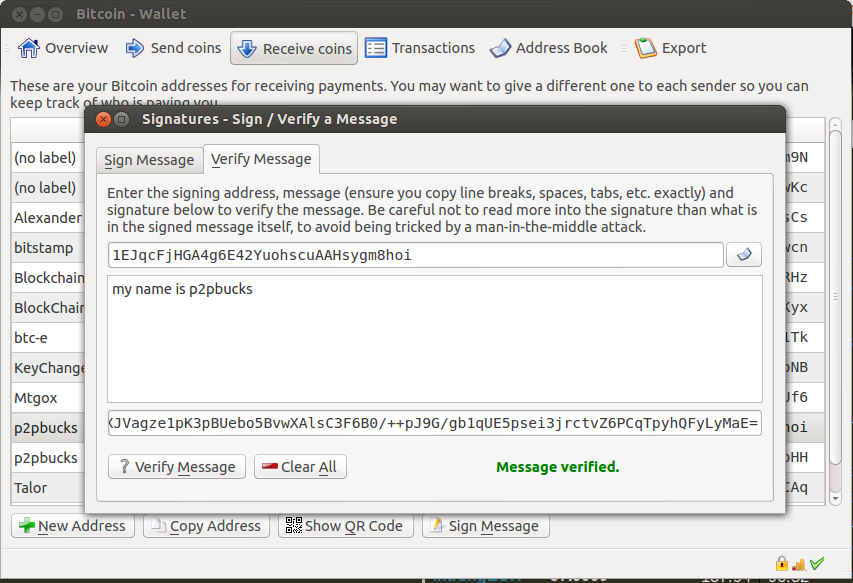
Task: Click the Clear All button
Action: pos(300,467)
